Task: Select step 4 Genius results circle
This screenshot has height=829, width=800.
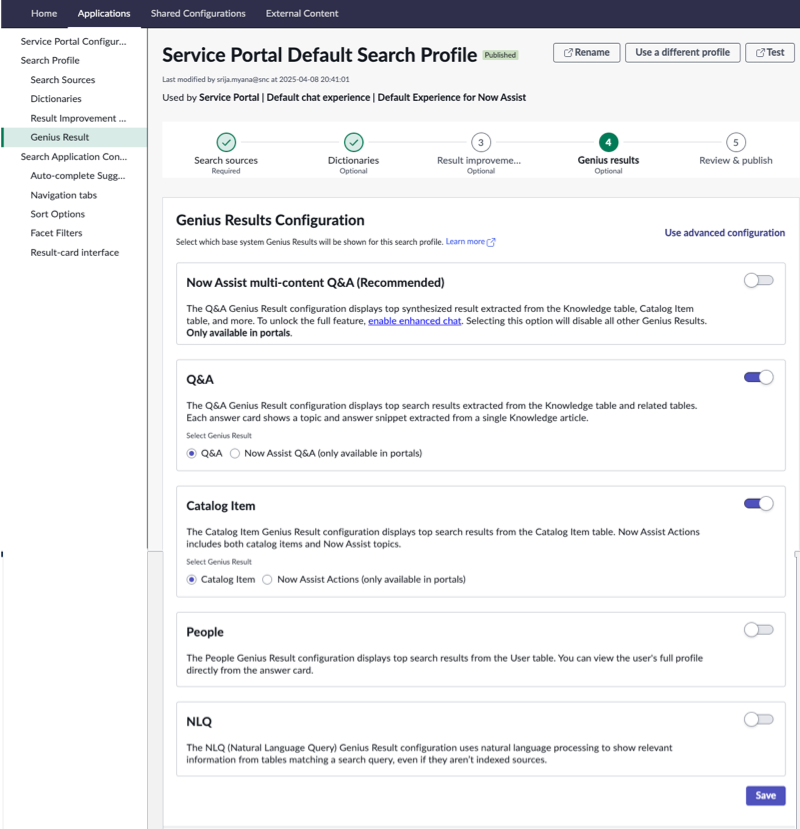Action: tap(608, 142)
